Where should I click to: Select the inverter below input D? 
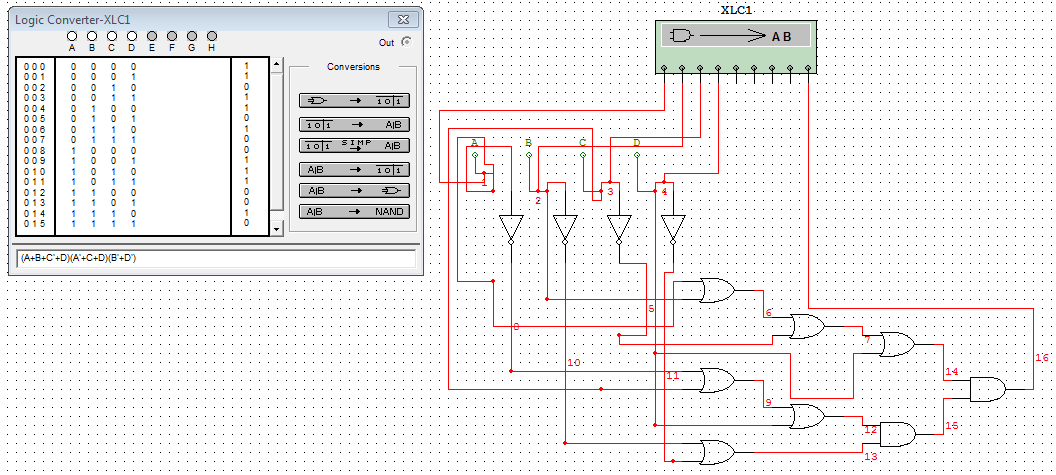(673, 229)
